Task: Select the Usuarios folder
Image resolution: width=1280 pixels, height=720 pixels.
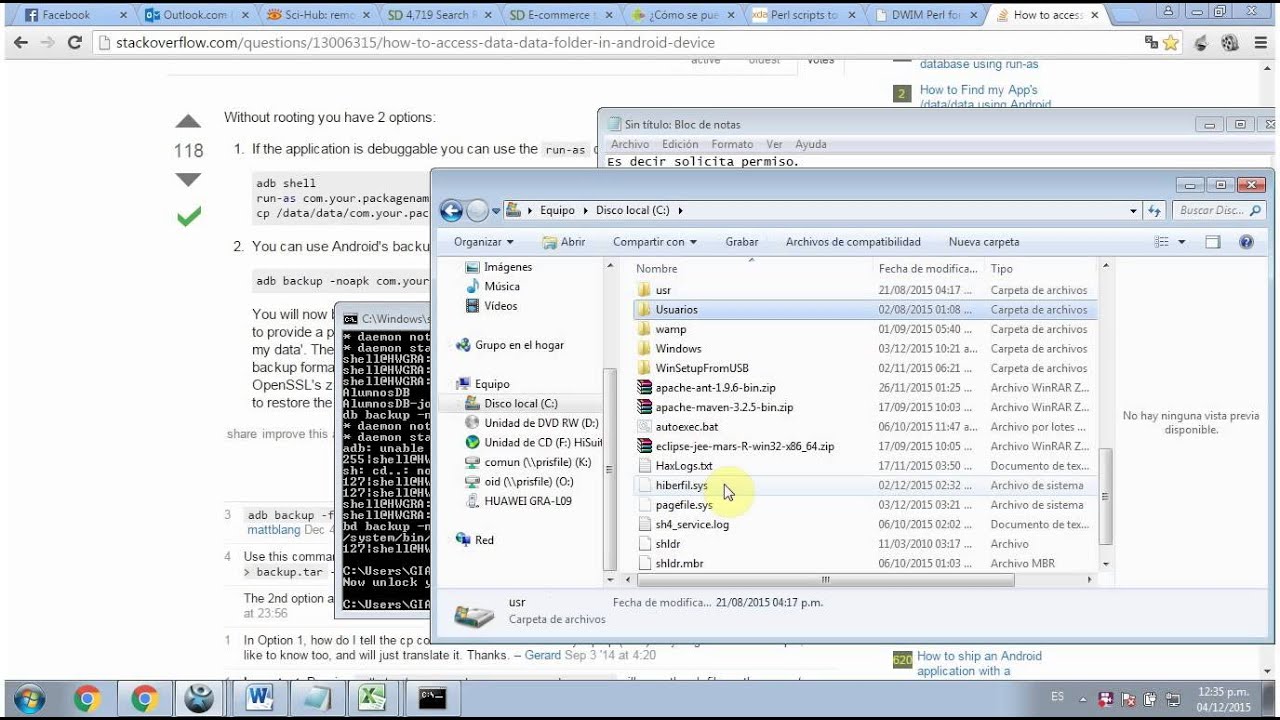Action: point(866,310)
